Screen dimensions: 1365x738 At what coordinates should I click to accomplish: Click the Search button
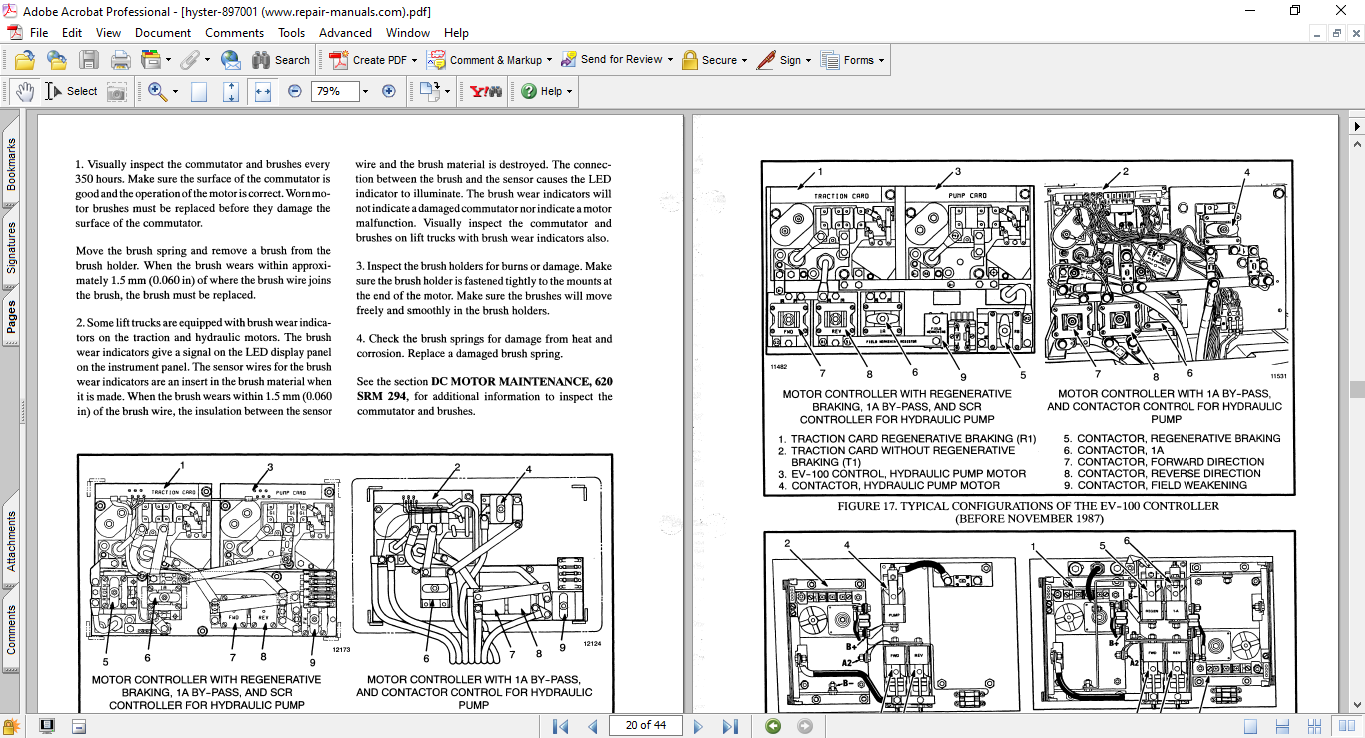click(281, 60)
